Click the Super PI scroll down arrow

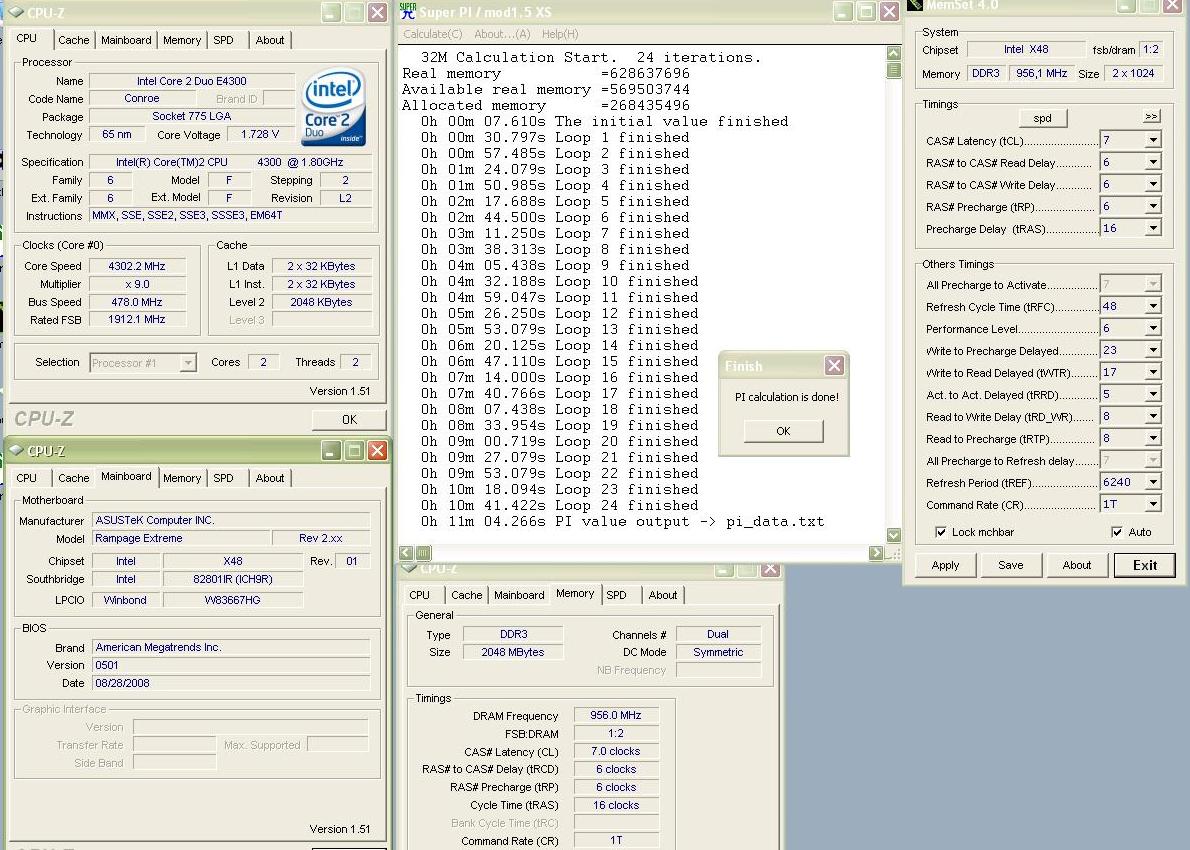[893, 535]
